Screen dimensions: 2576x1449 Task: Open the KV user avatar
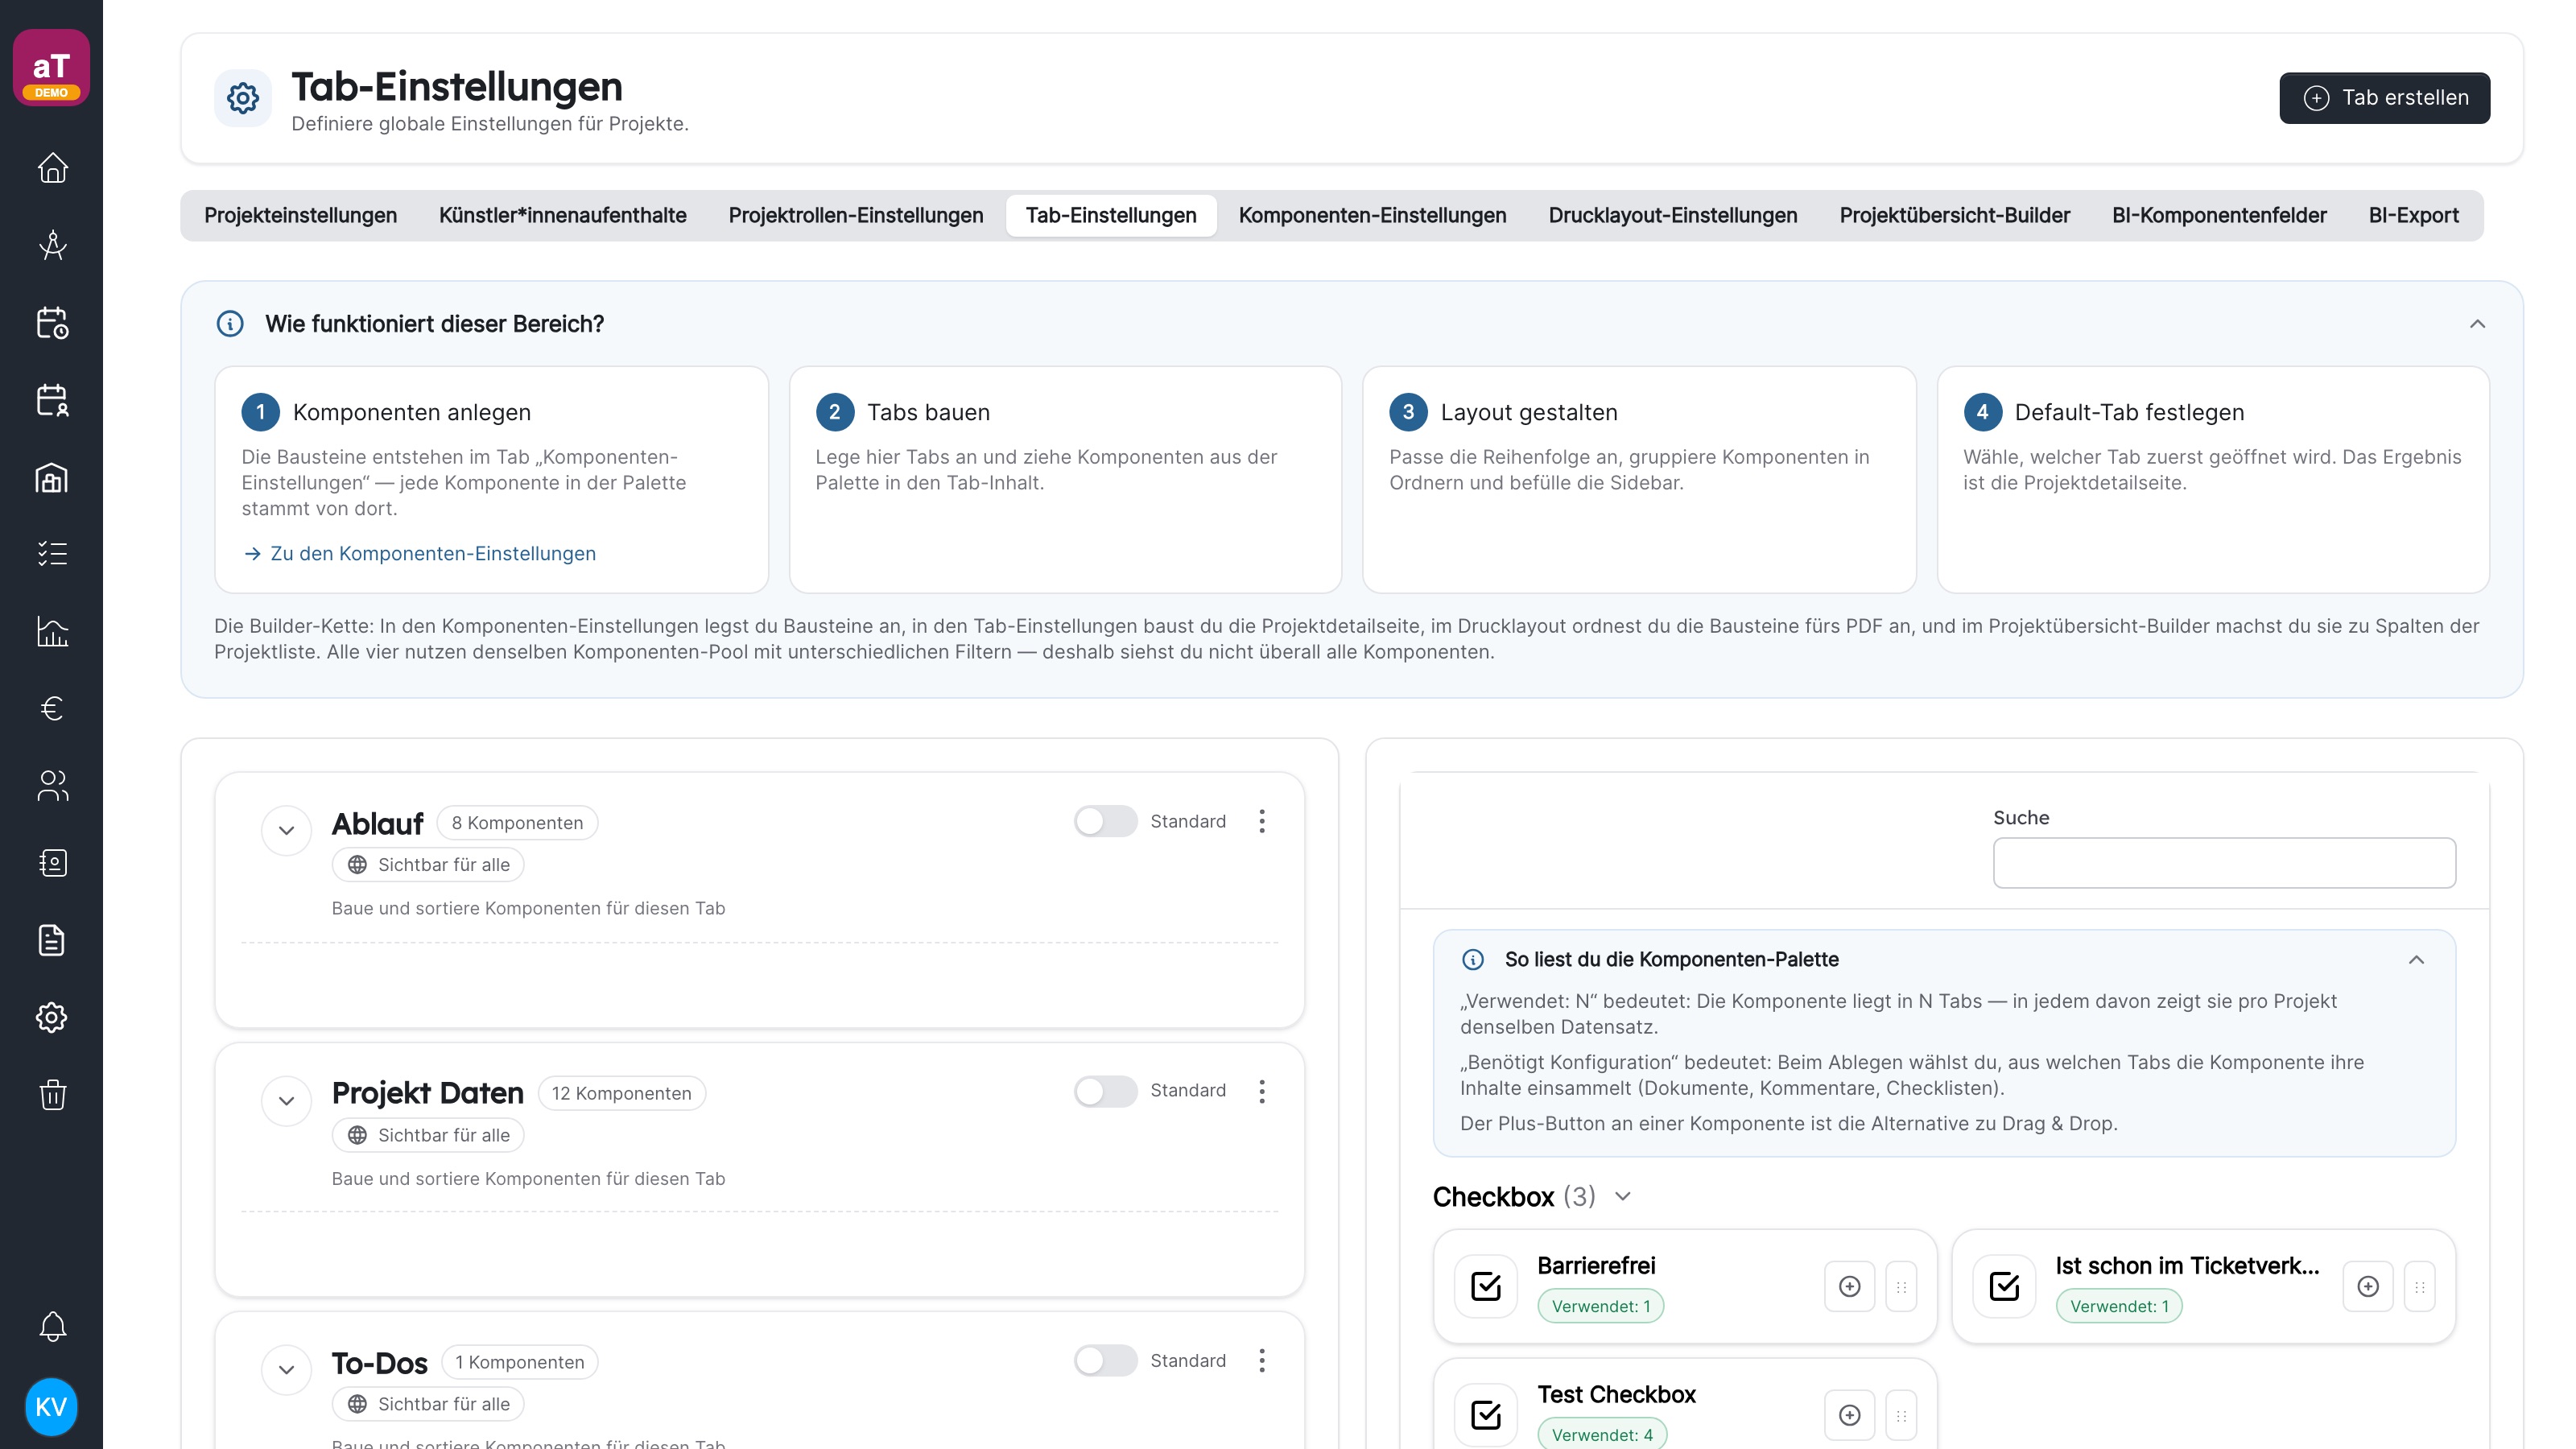pyautogui.click(x=51, y=1407)
